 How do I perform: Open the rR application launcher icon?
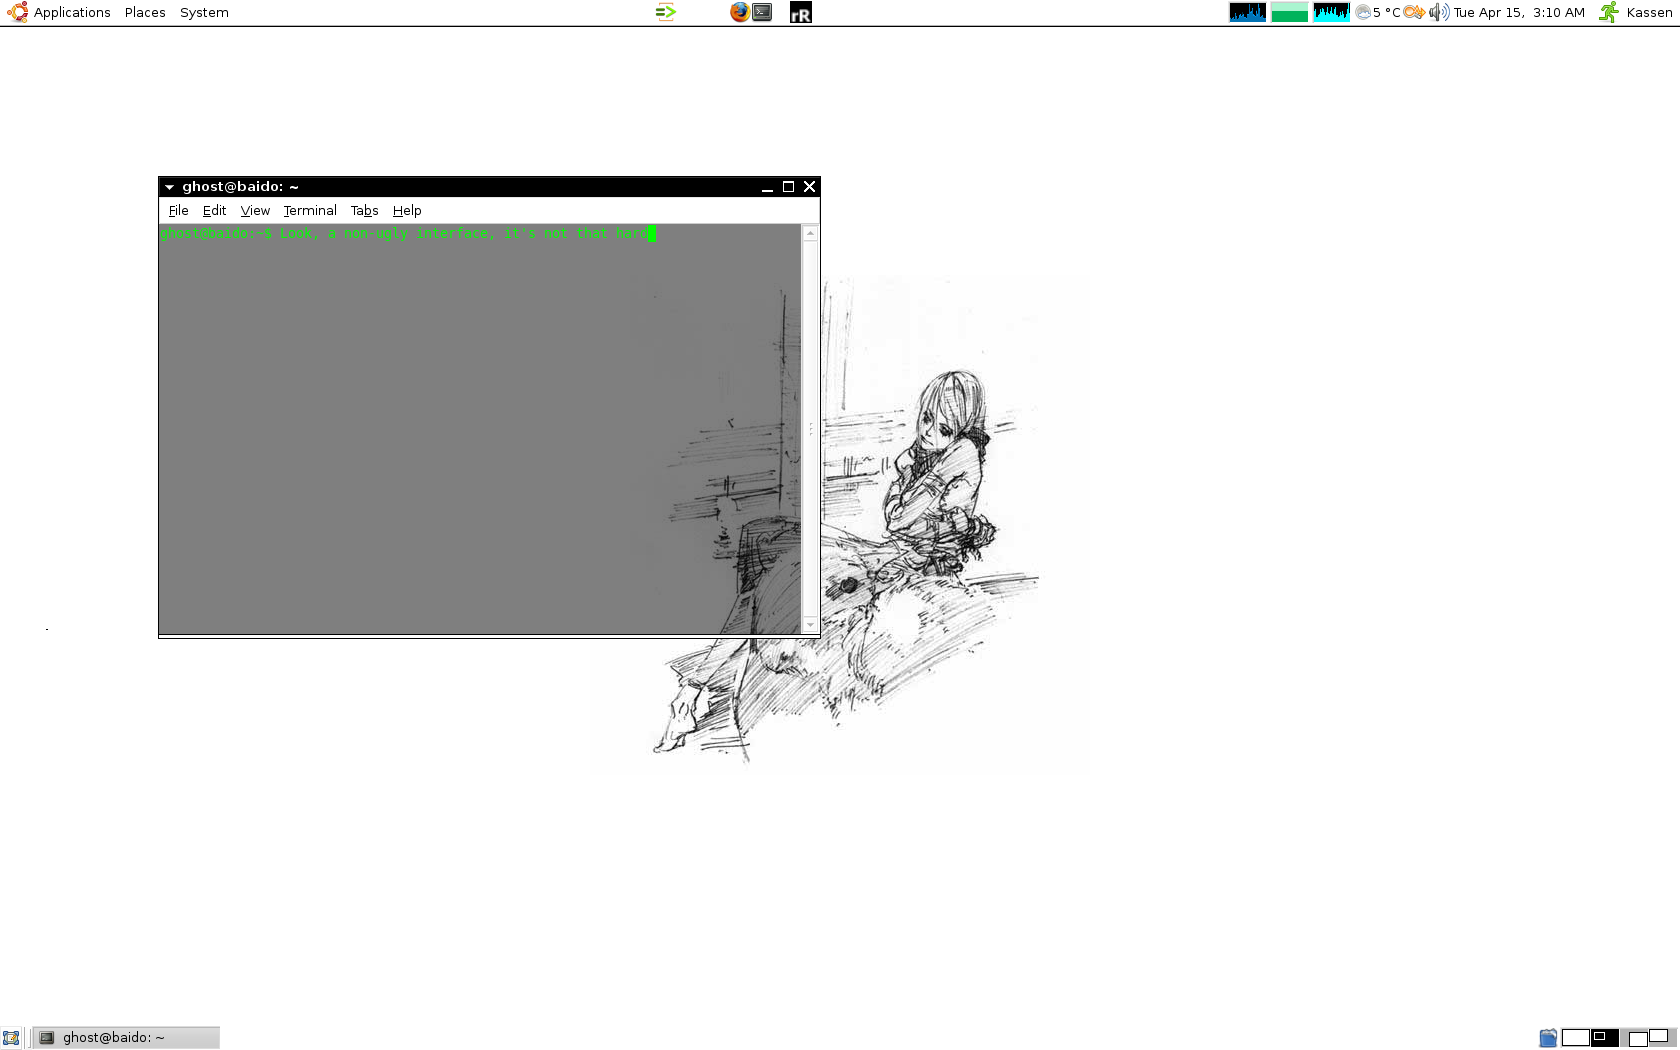(801, 13)
